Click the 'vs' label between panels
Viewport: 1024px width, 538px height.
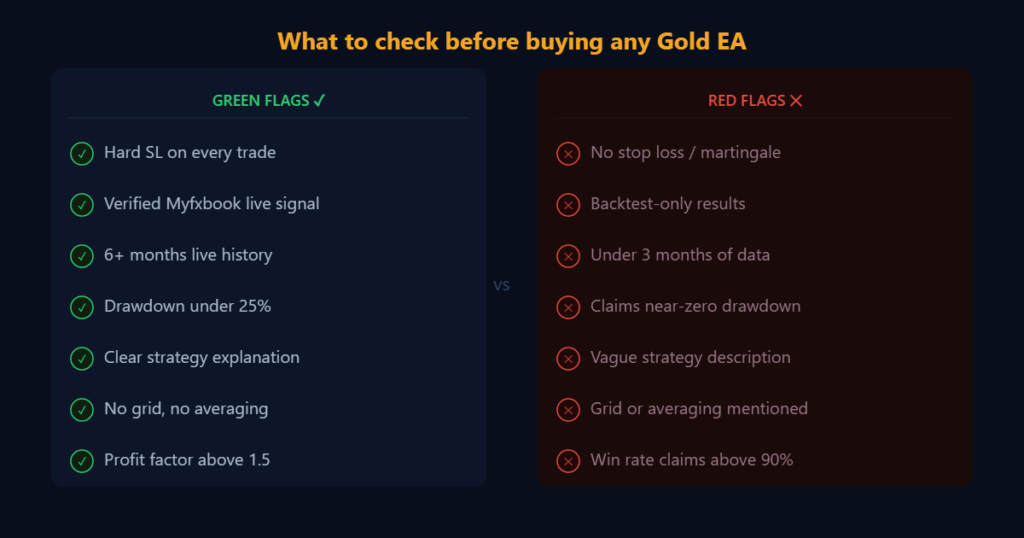pos(502,285)
